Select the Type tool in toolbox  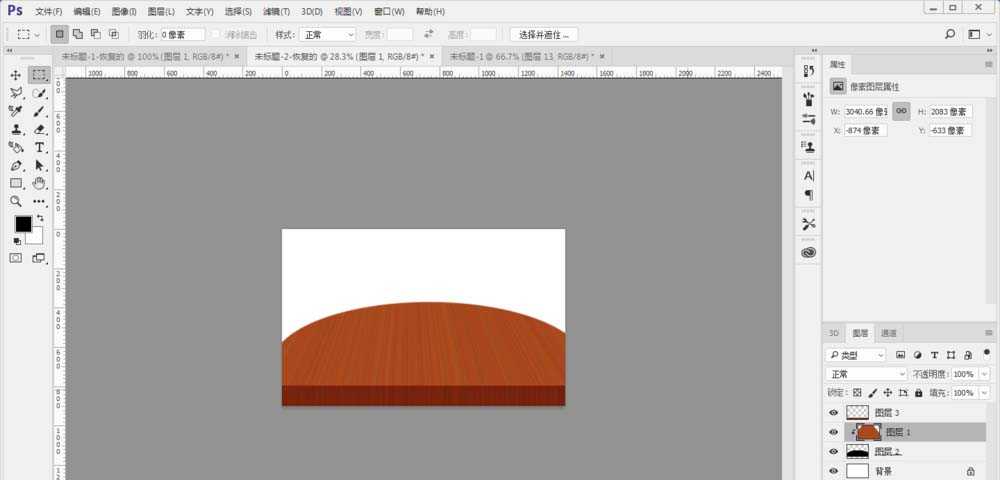(x=40, y=147)
